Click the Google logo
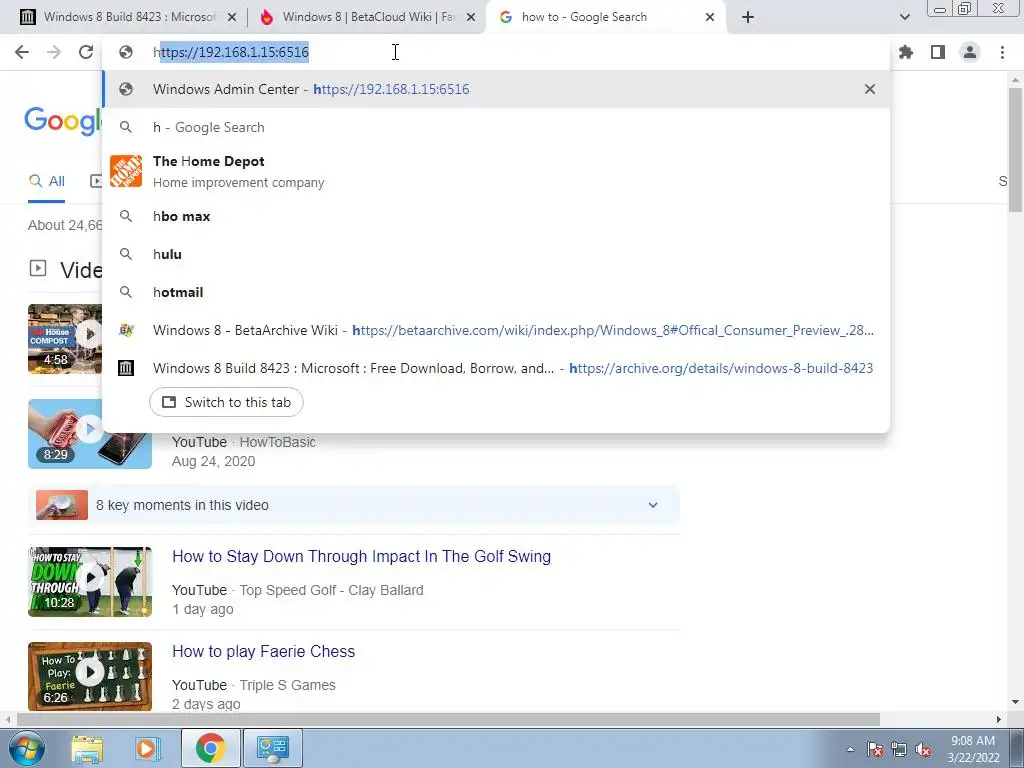The image size is (1024, 768). (63, 121)
